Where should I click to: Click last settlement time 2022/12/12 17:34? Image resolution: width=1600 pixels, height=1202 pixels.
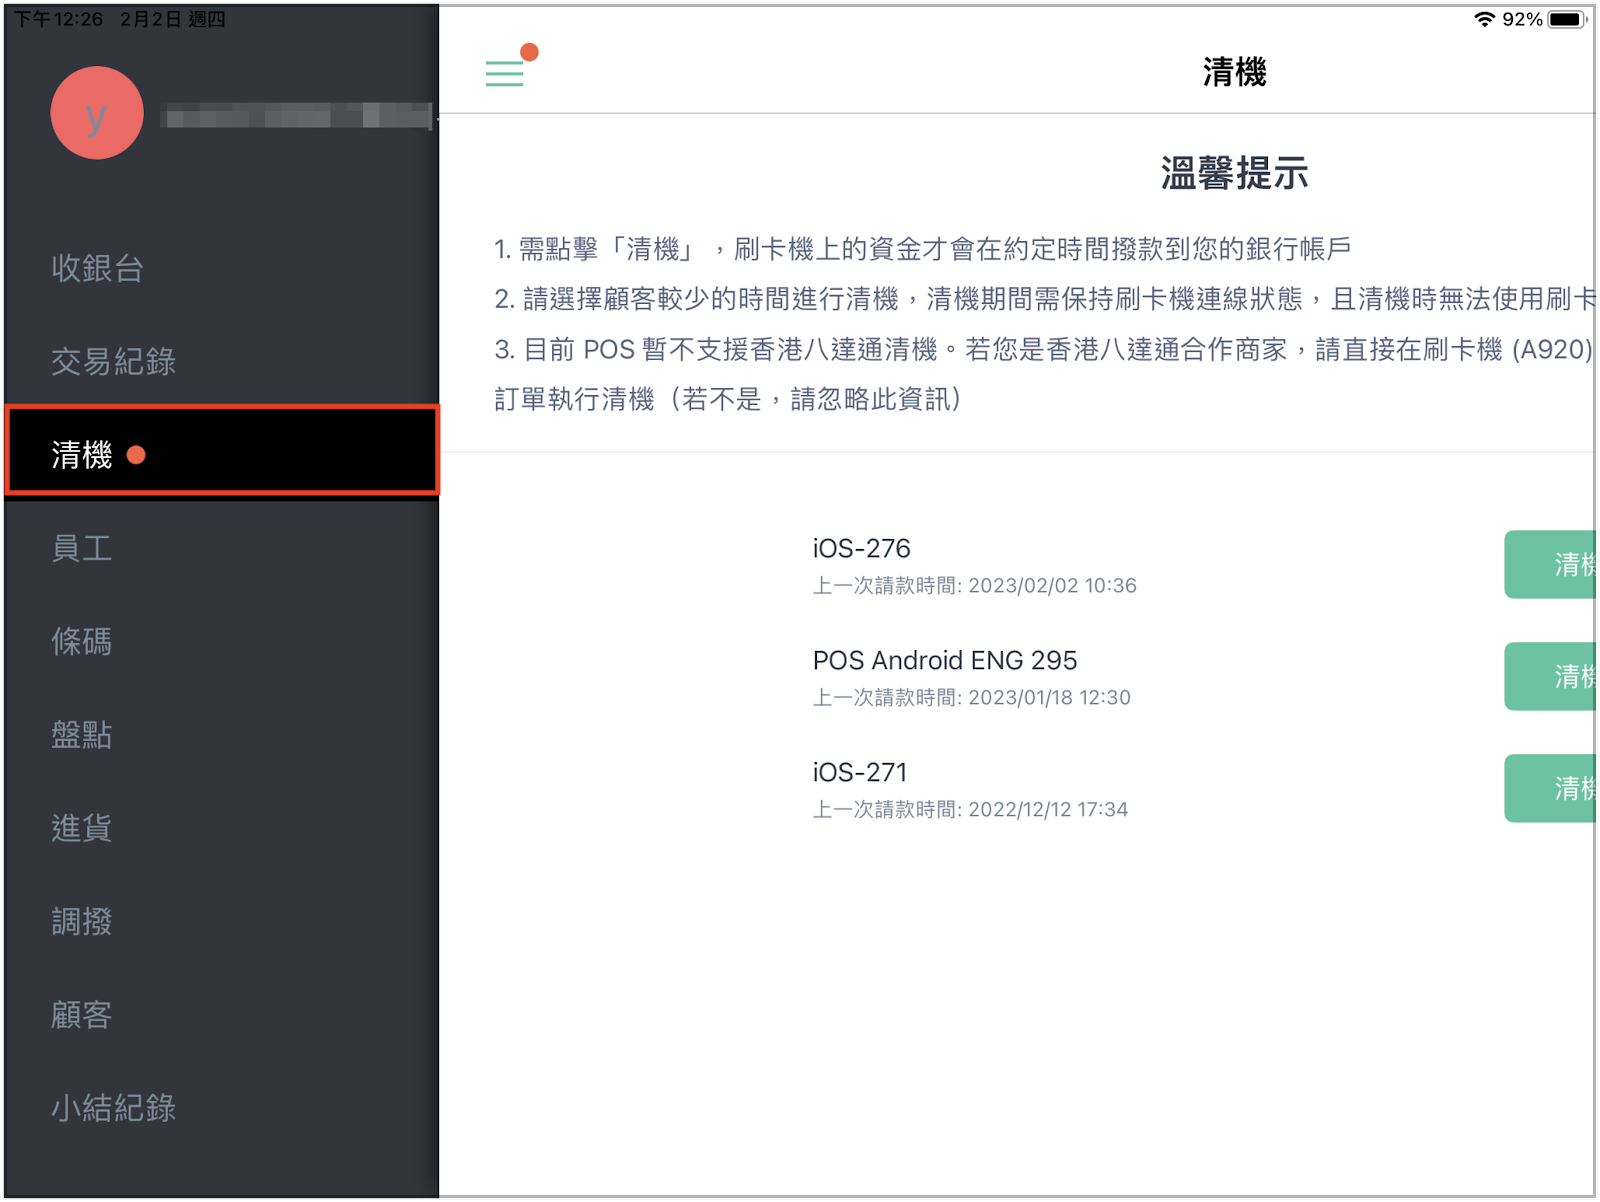tap(970, 810)
